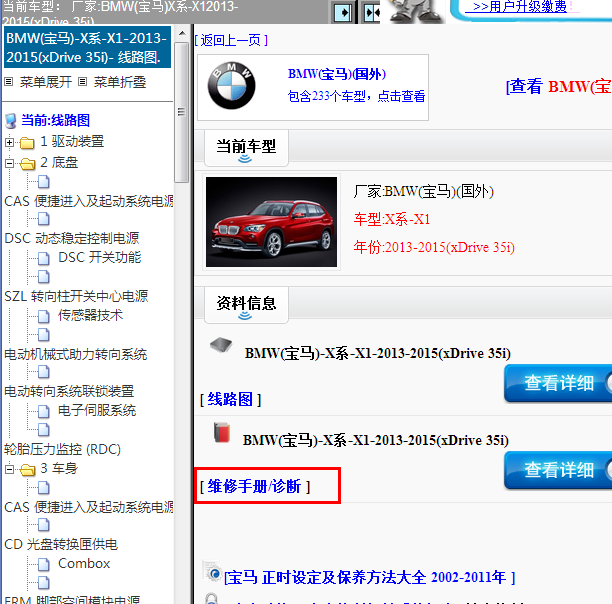Click 菜单折叠 to collapse all menus

click(119, 82)
